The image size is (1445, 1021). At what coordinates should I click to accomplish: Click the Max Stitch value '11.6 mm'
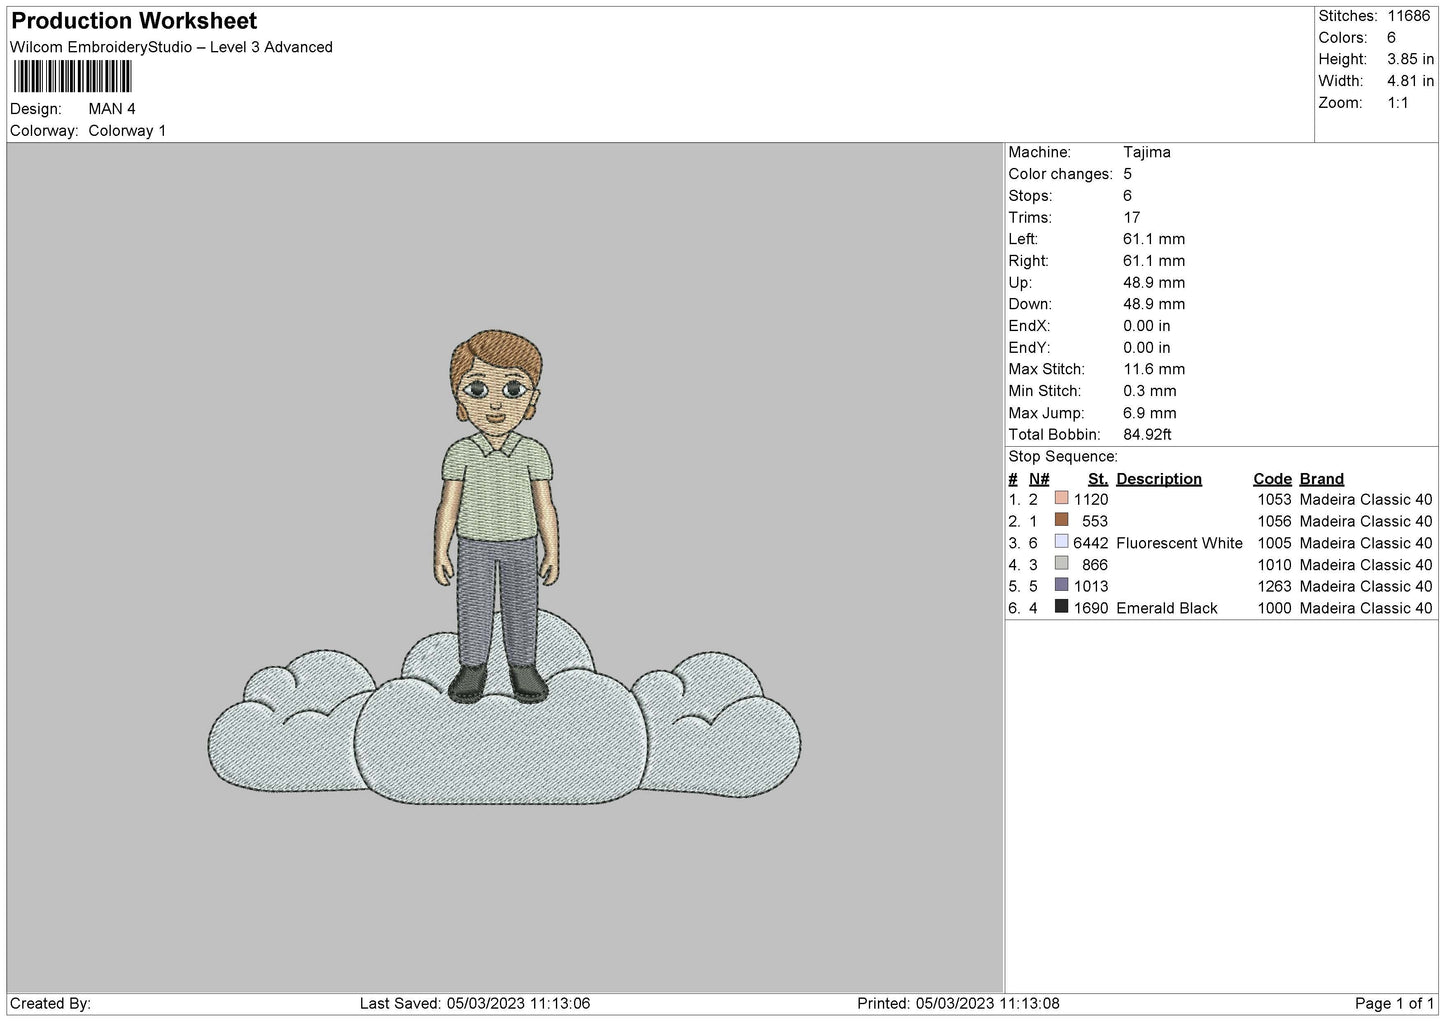(1154, 369)
